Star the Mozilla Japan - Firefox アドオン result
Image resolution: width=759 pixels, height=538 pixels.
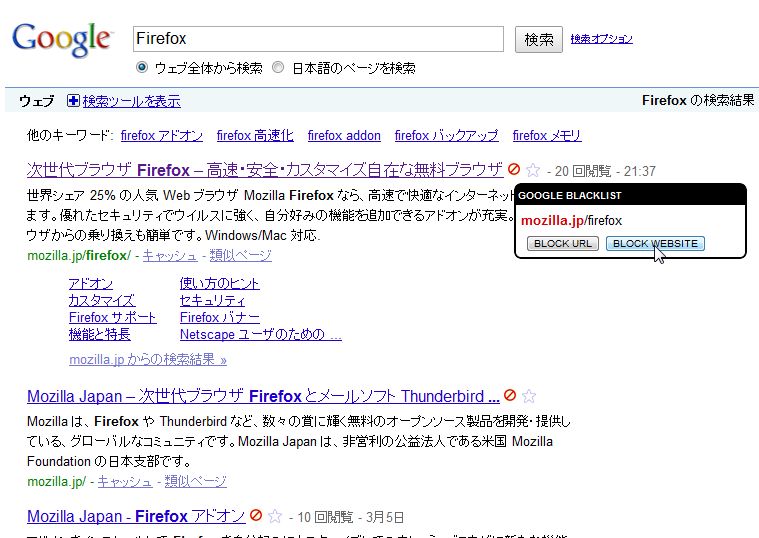click(x=275, y=516)
